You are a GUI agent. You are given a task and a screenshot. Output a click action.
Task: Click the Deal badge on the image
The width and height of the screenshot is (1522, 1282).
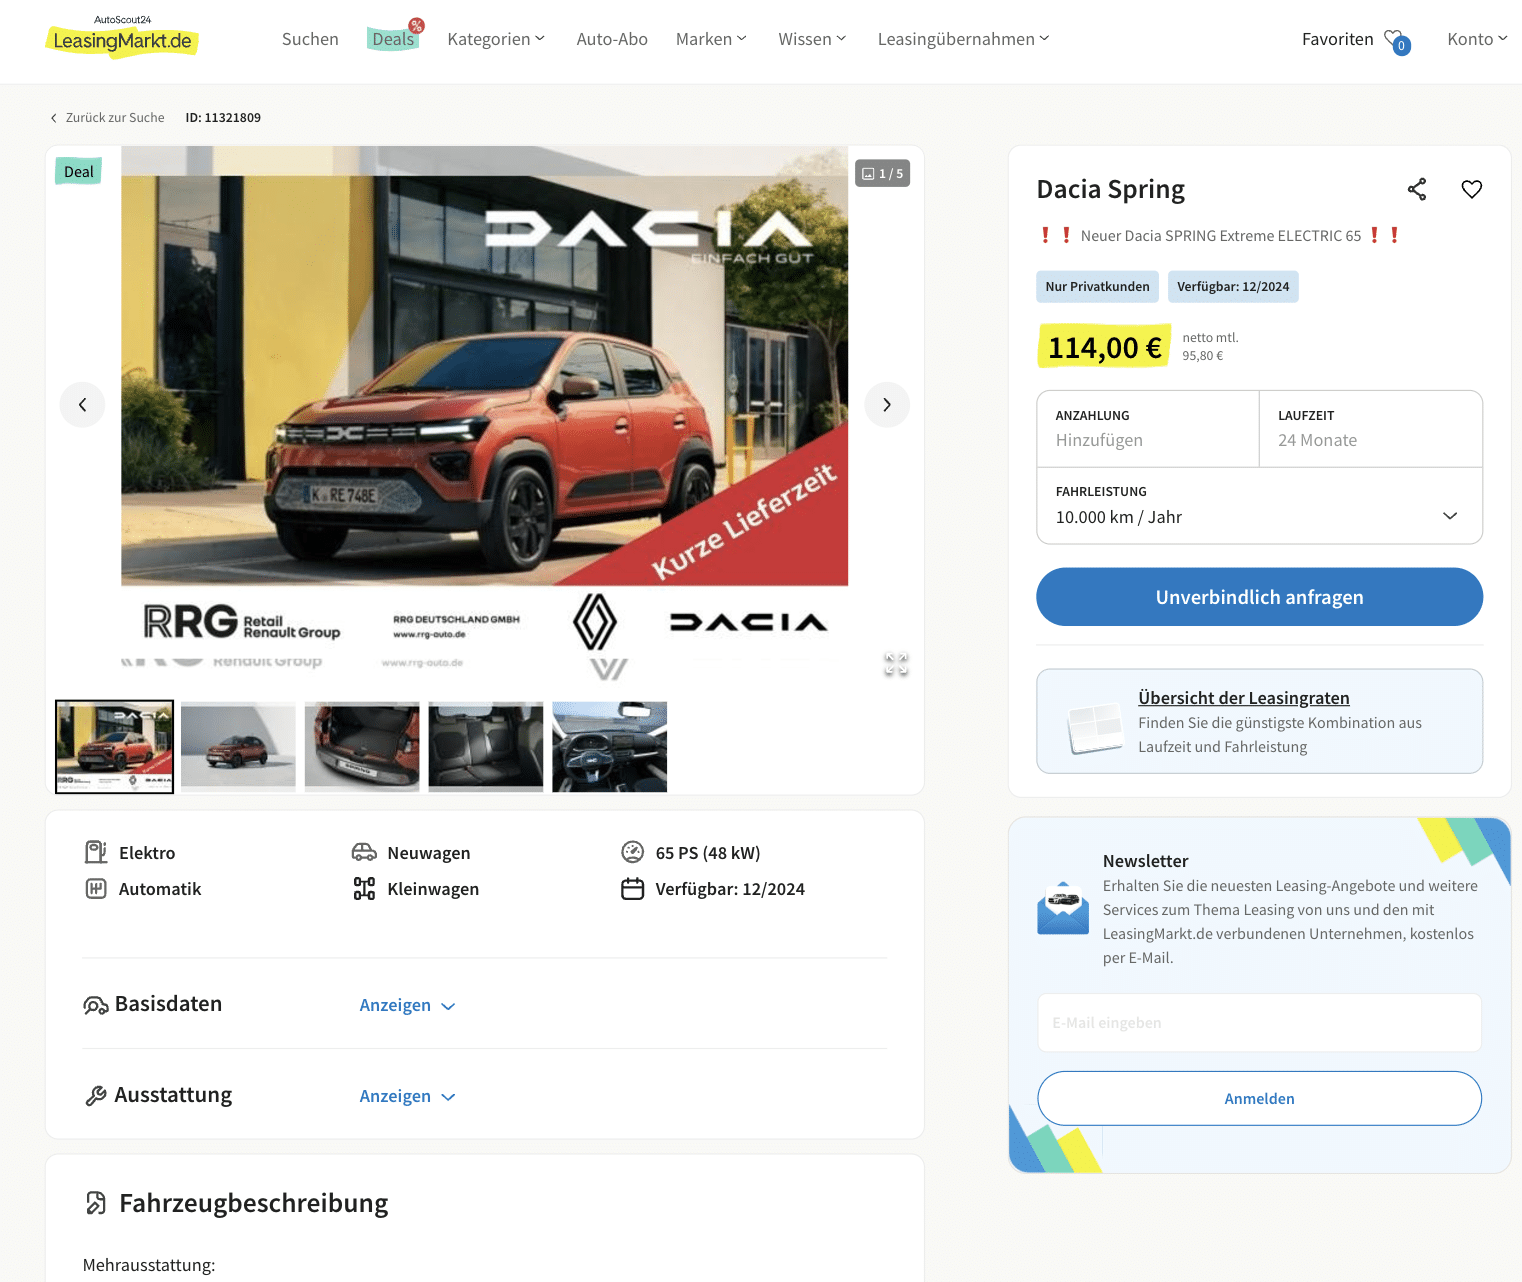click(x=78, y=171)
